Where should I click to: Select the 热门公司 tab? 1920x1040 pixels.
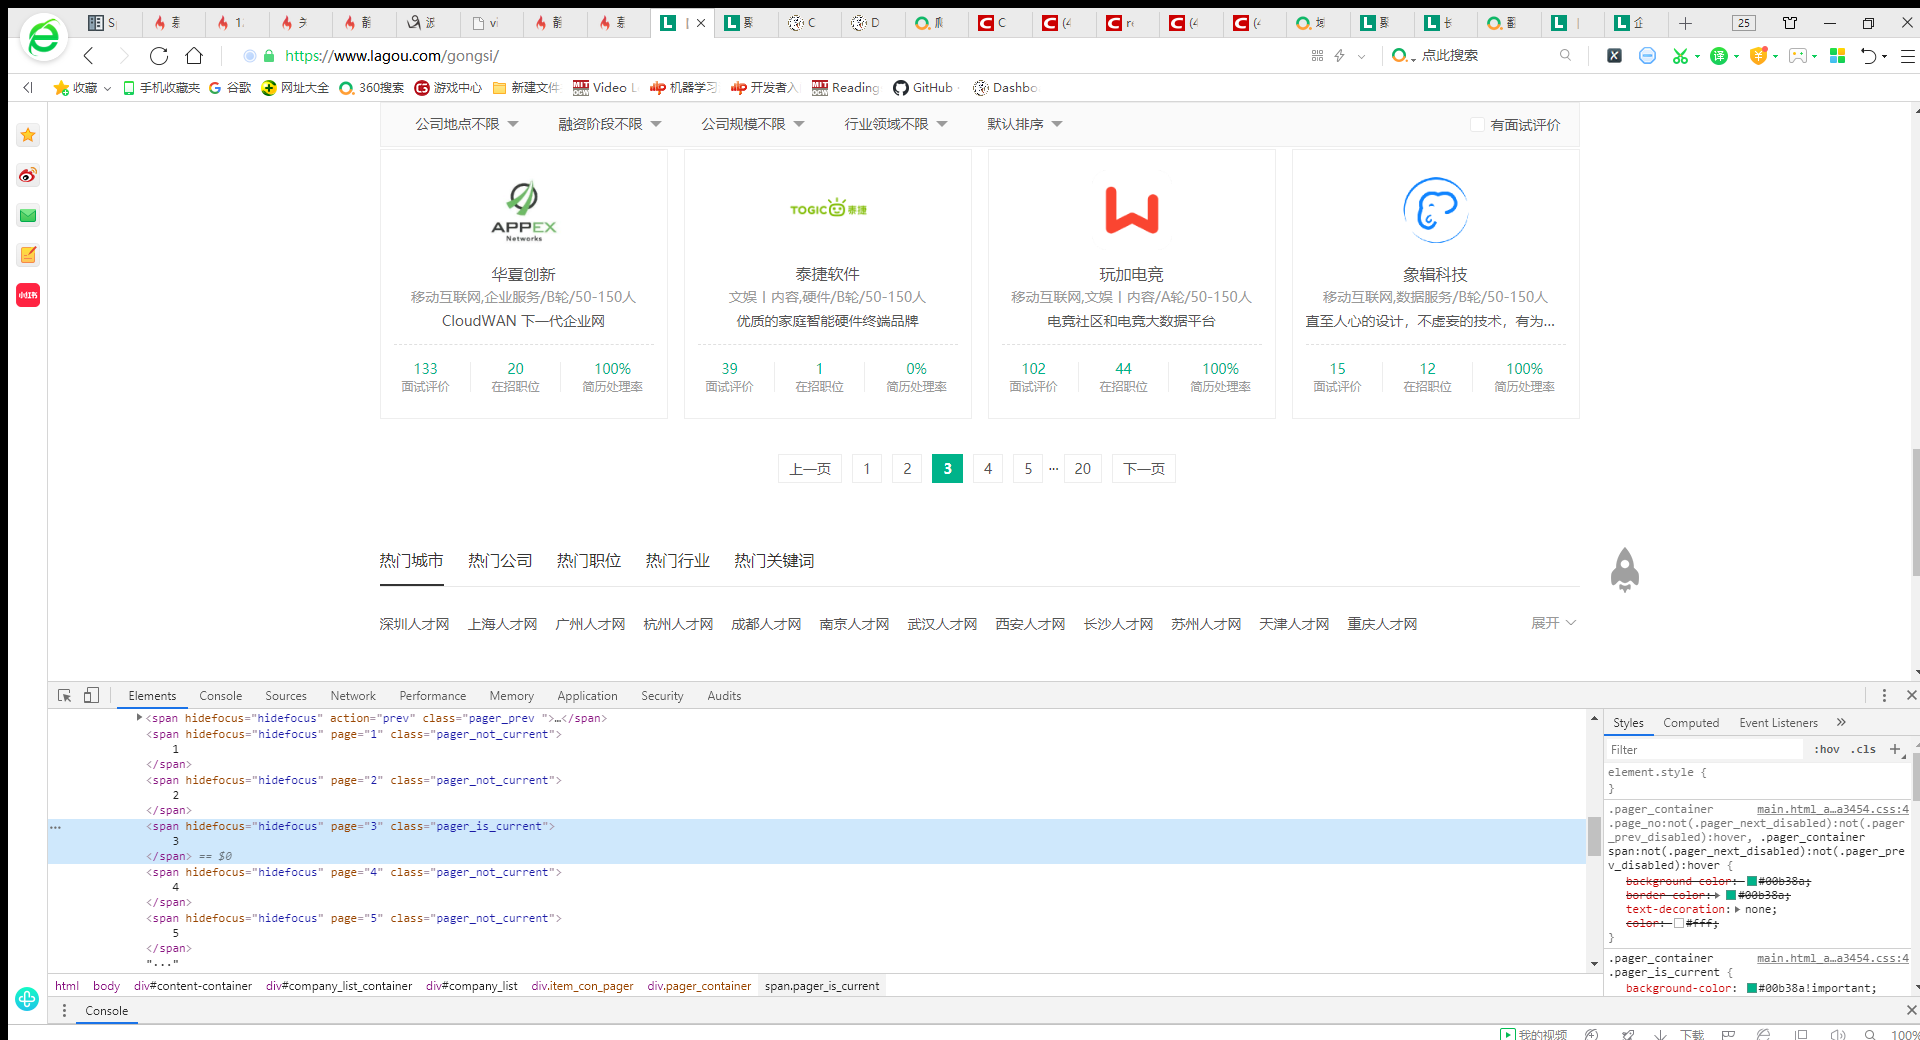click(500, 561)
